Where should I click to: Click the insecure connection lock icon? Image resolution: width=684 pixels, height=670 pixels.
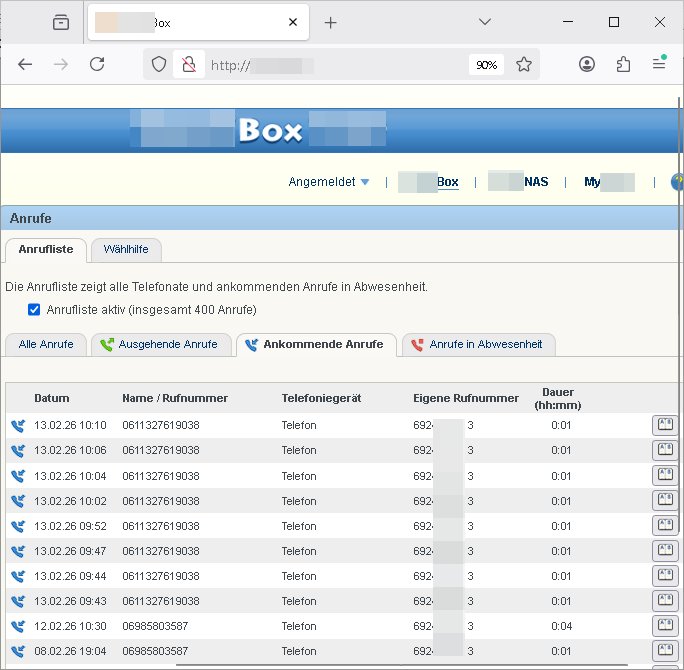pyautogui.click(x=187, y=64)
